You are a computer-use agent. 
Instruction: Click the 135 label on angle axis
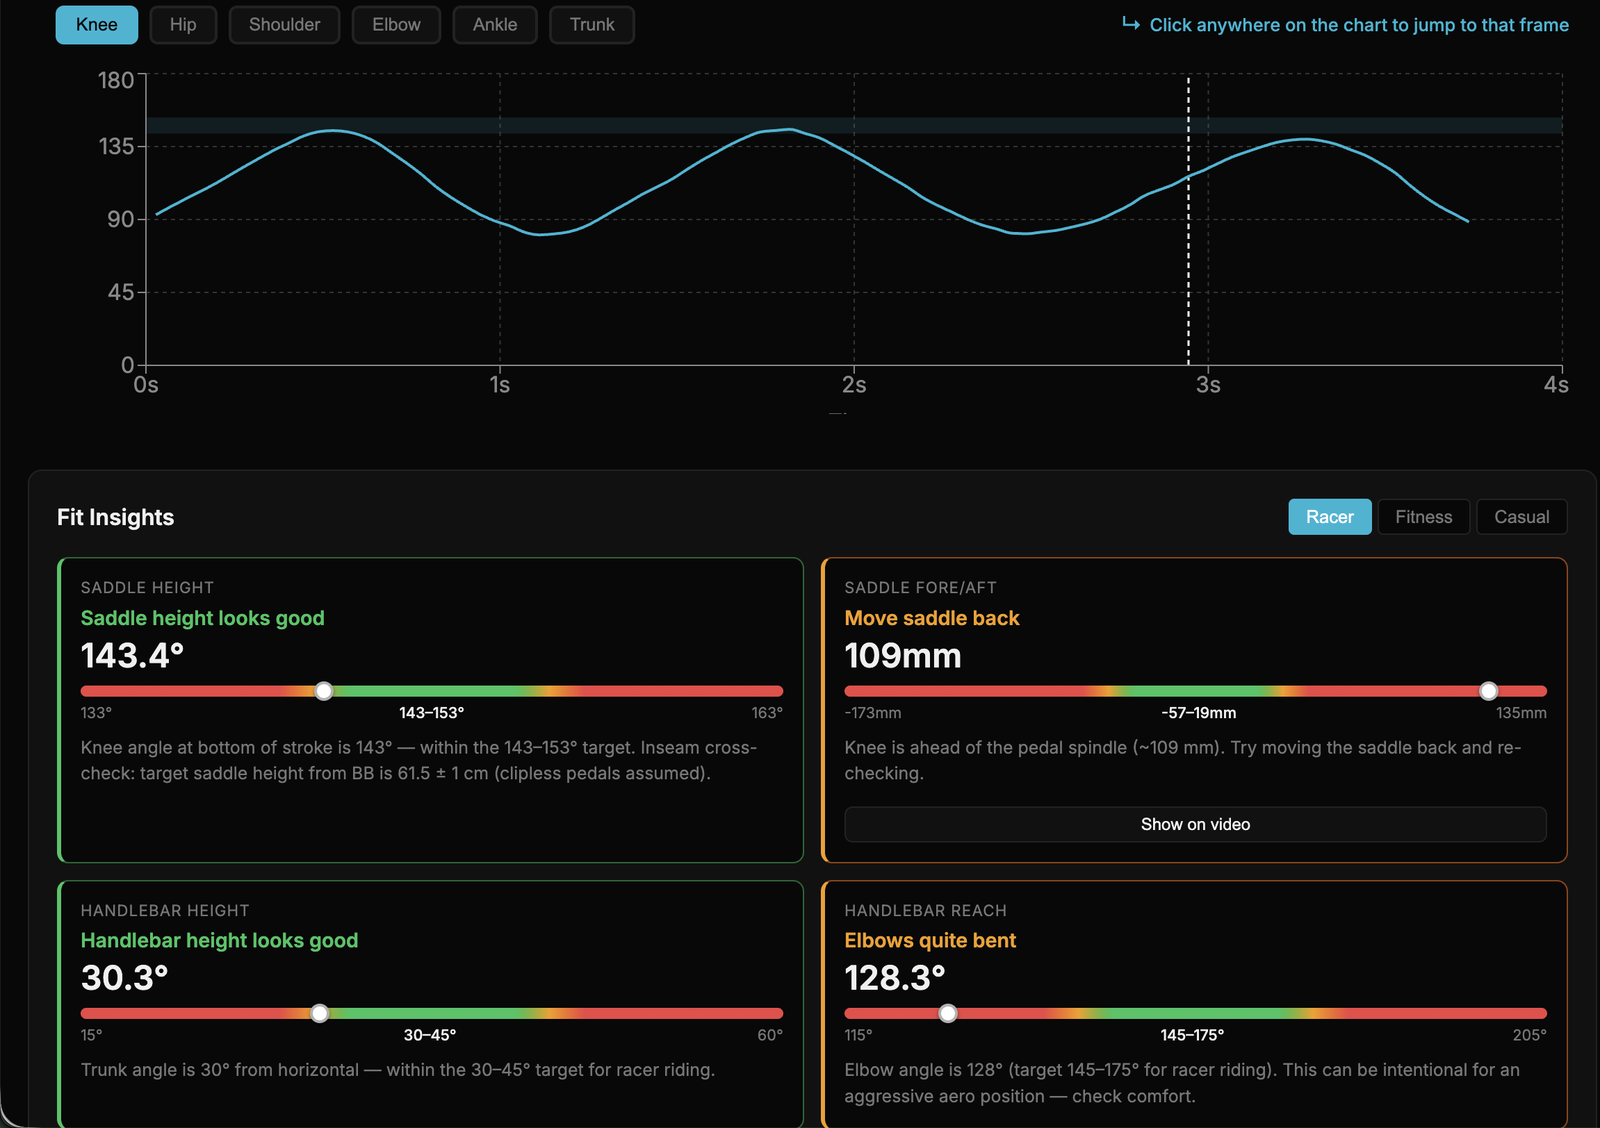click(116, 147)
